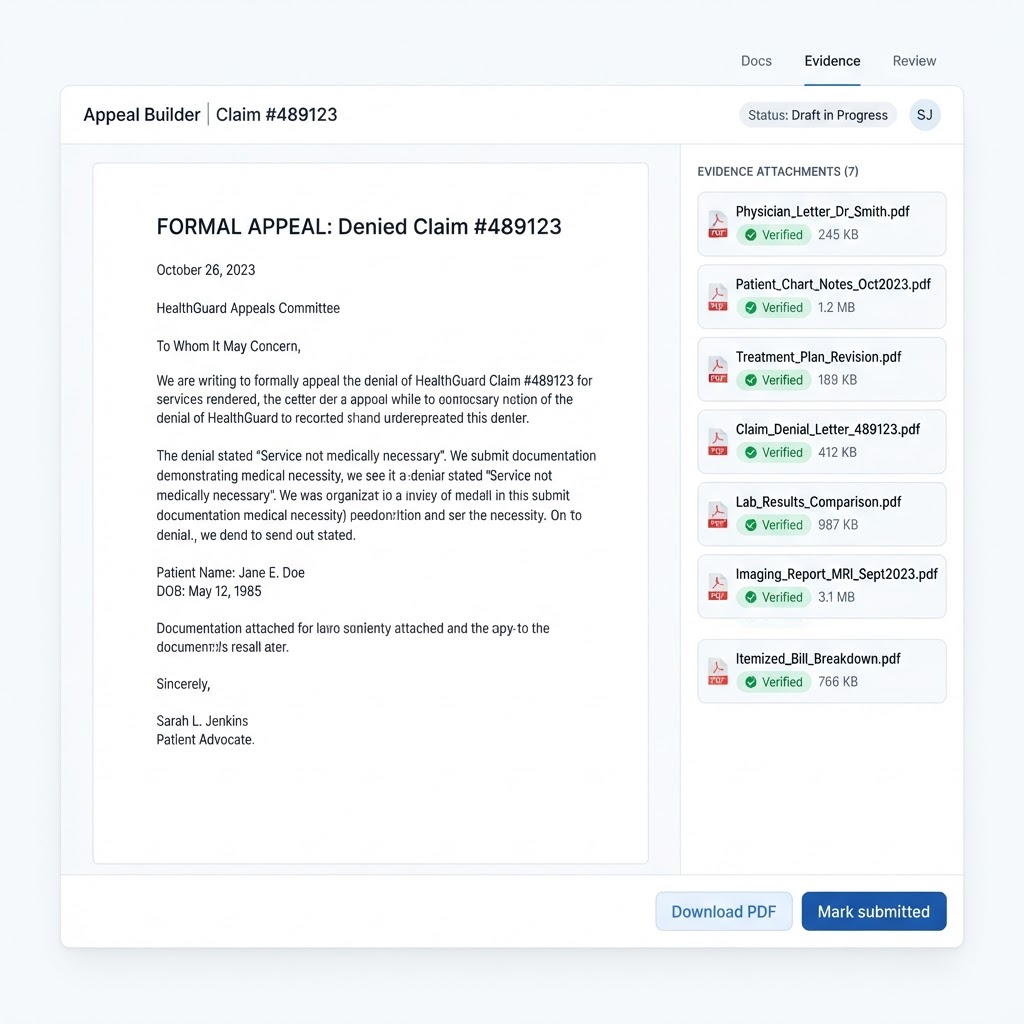
Task: Click the Status: Draft in Progress badge
Action: [818, 115]
